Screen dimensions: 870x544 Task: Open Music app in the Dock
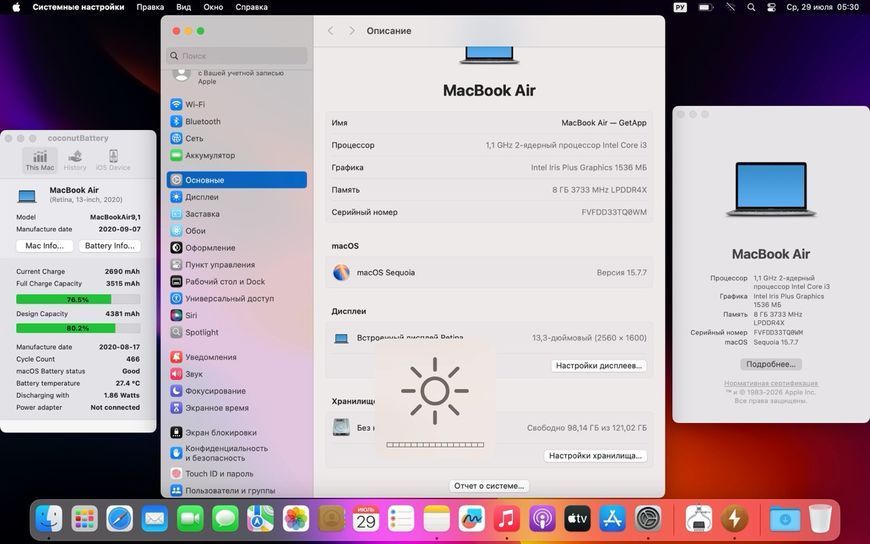[507, 520]
